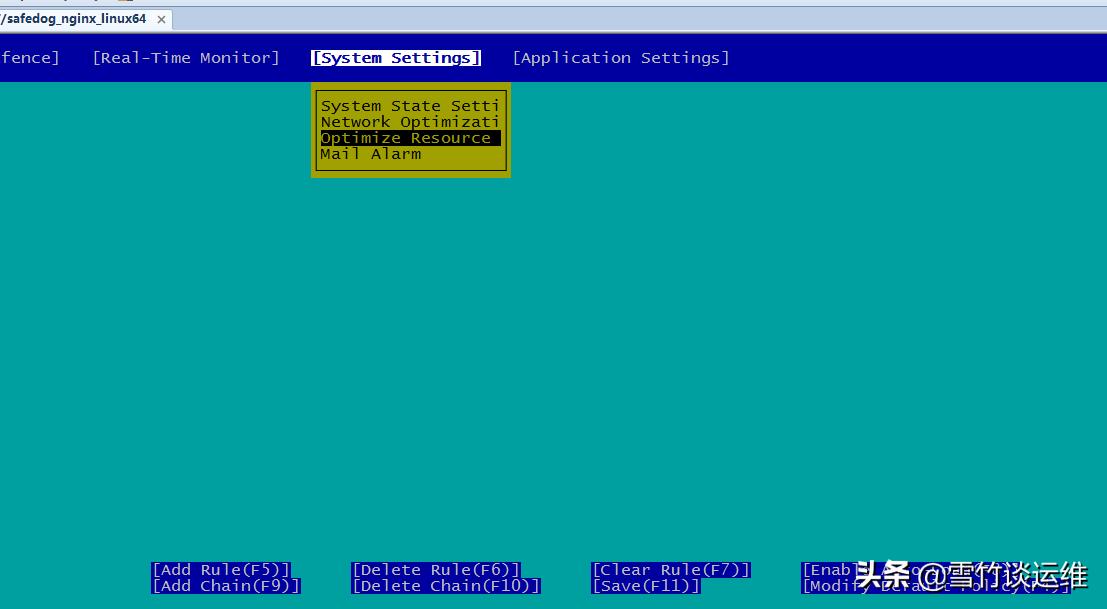Click Delete Rule(F6) button

(x=436, y=569)
